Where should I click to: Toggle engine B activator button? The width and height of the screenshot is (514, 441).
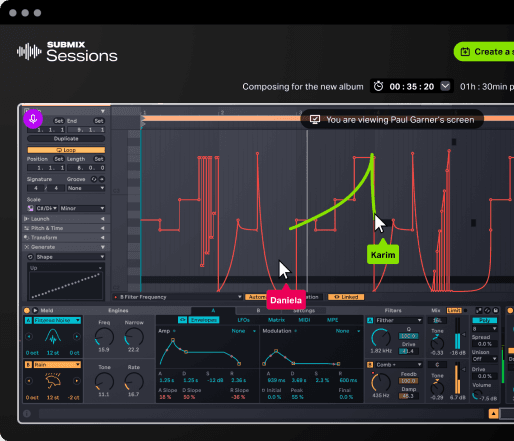tap(29, 365)
